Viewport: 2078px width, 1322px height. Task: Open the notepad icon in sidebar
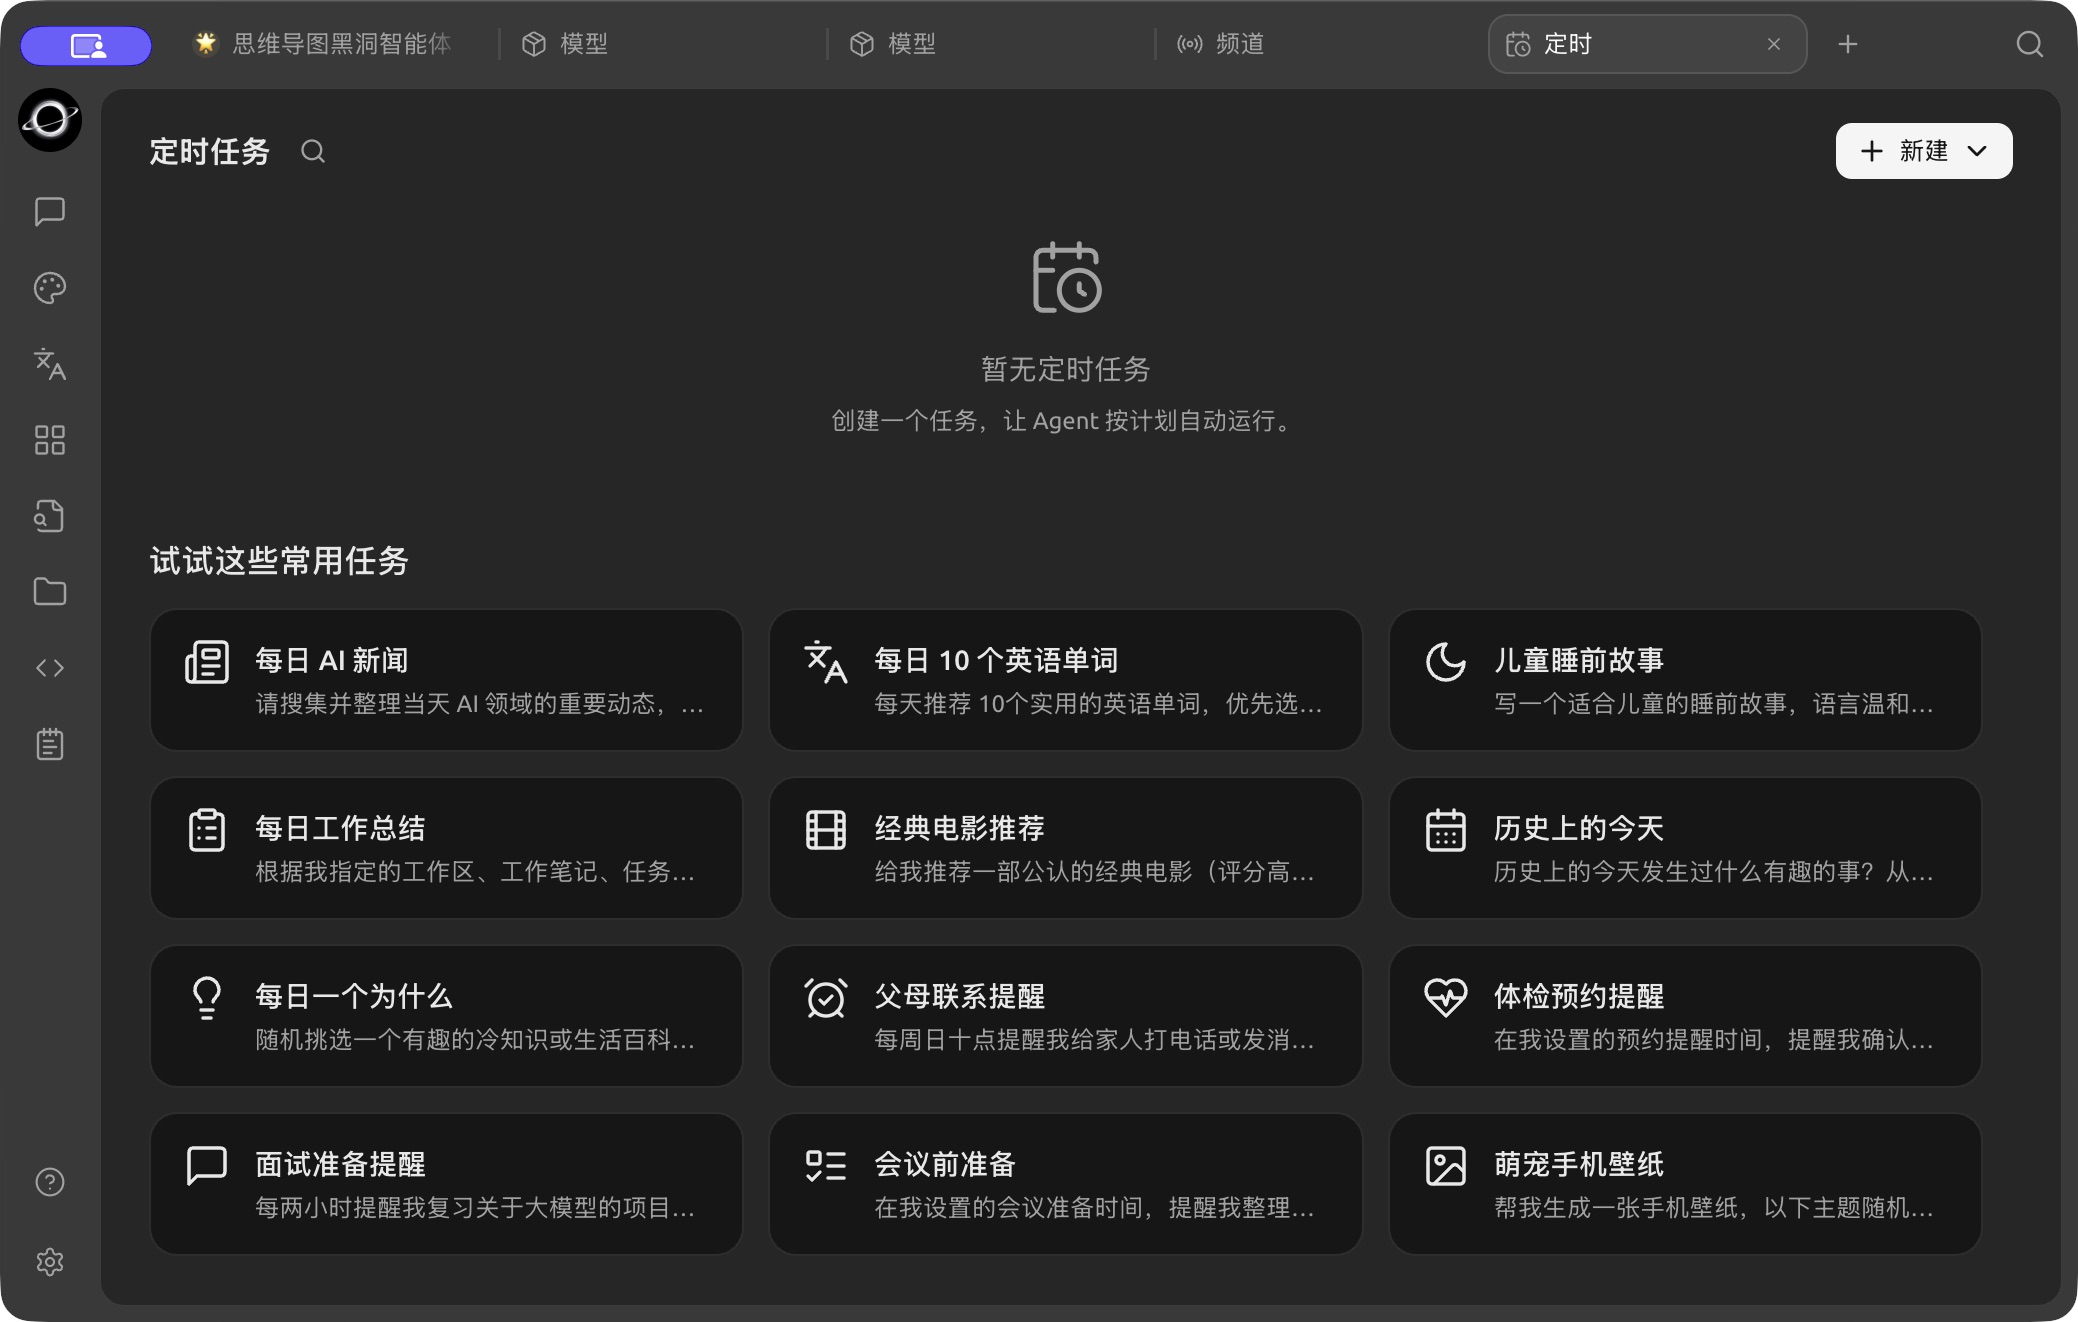point(50,744)
